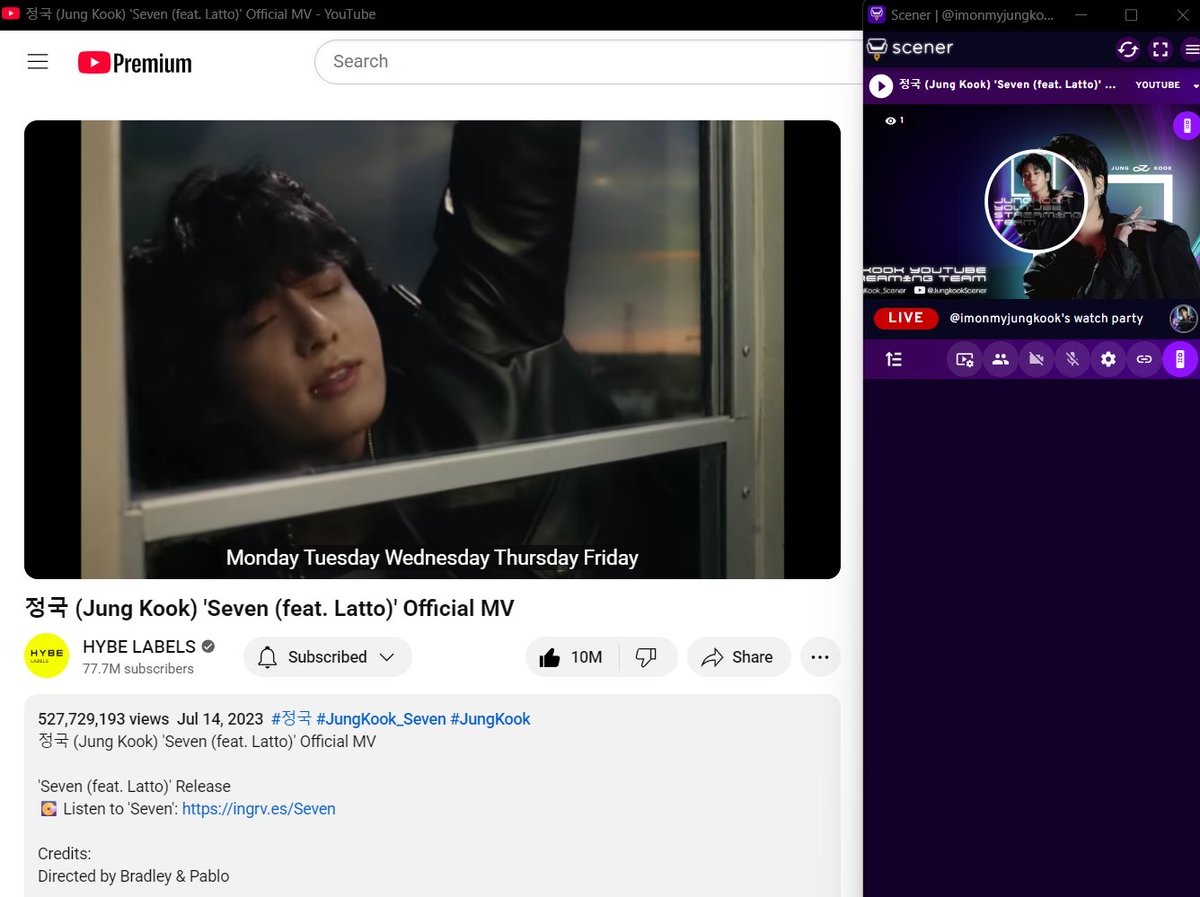Viewport: 1200px width, 897px height.
Task: Click the Scener logo
Action: pos(910,47)
